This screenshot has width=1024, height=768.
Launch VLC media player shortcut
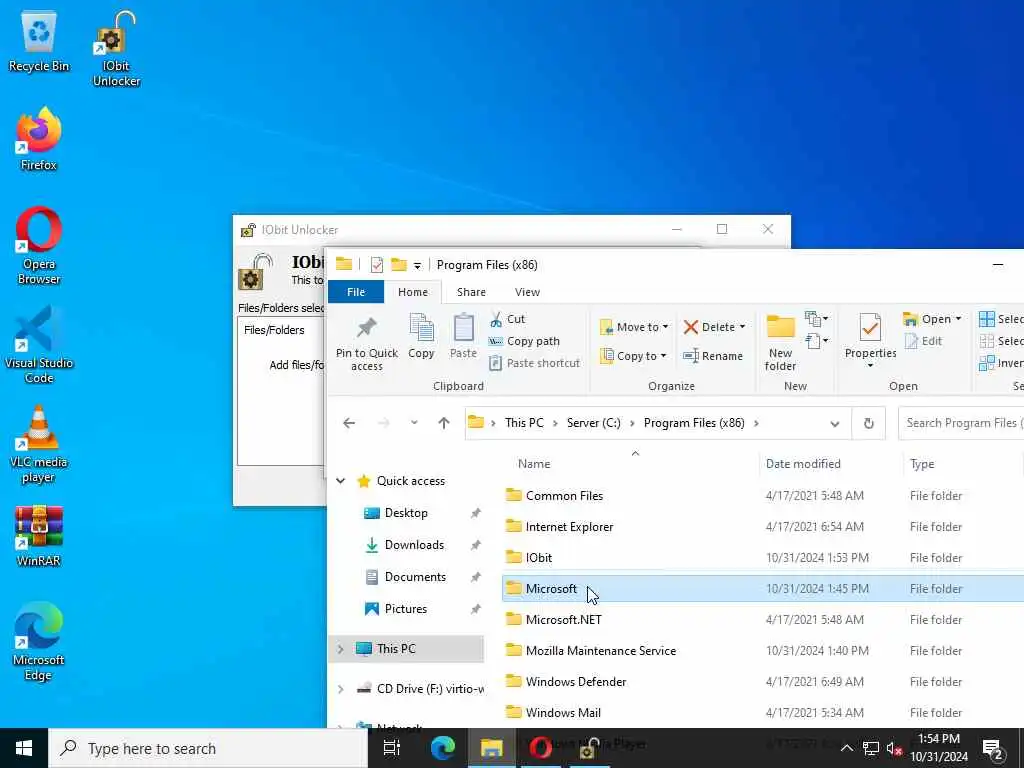click(x=39, y=445)
